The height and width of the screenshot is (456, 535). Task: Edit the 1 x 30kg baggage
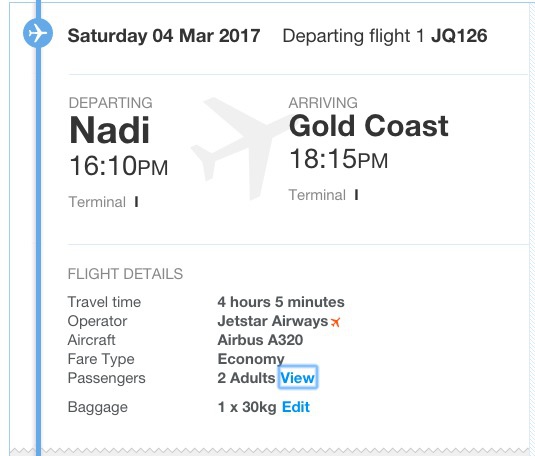pos(296,407)
